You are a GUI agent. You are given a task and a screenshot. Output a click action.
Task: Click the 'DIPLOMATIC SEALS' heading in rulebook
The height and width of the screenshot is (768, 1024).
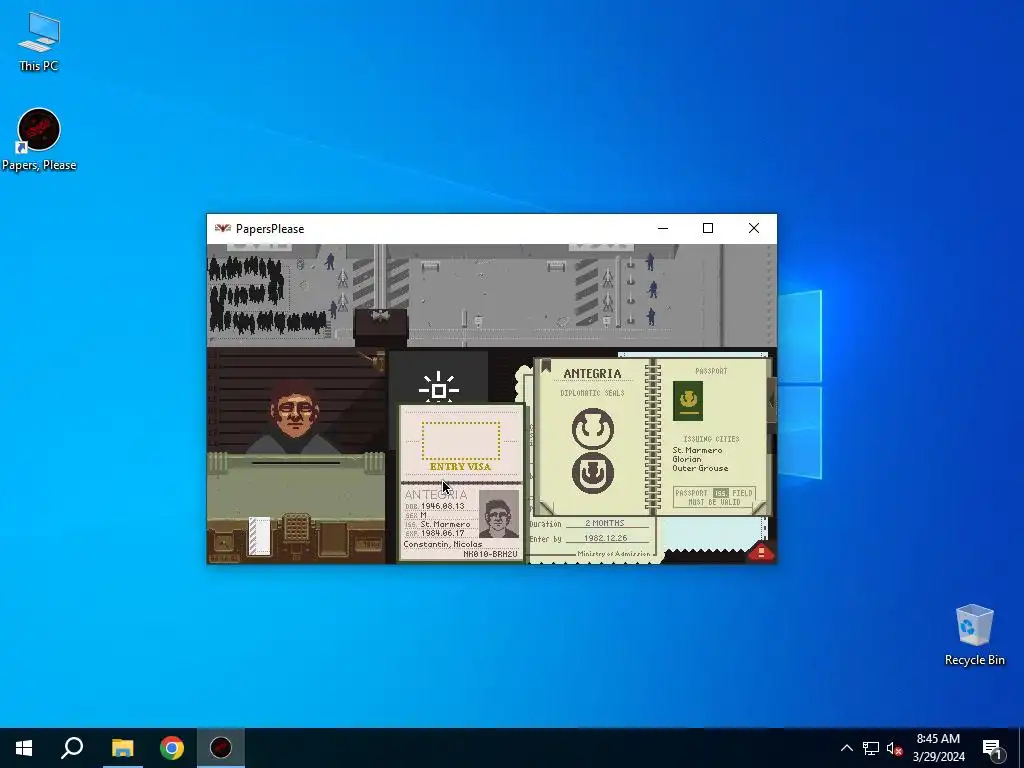coord(592,393)
